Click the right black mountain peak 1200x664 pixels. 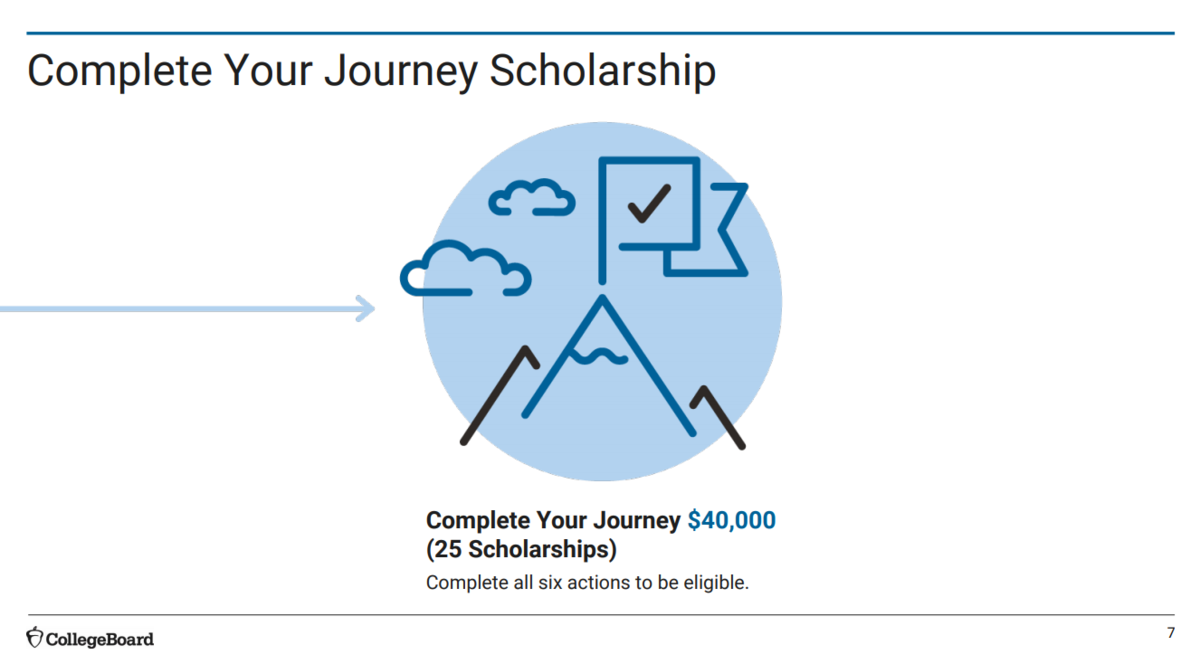tap(717, 416)
